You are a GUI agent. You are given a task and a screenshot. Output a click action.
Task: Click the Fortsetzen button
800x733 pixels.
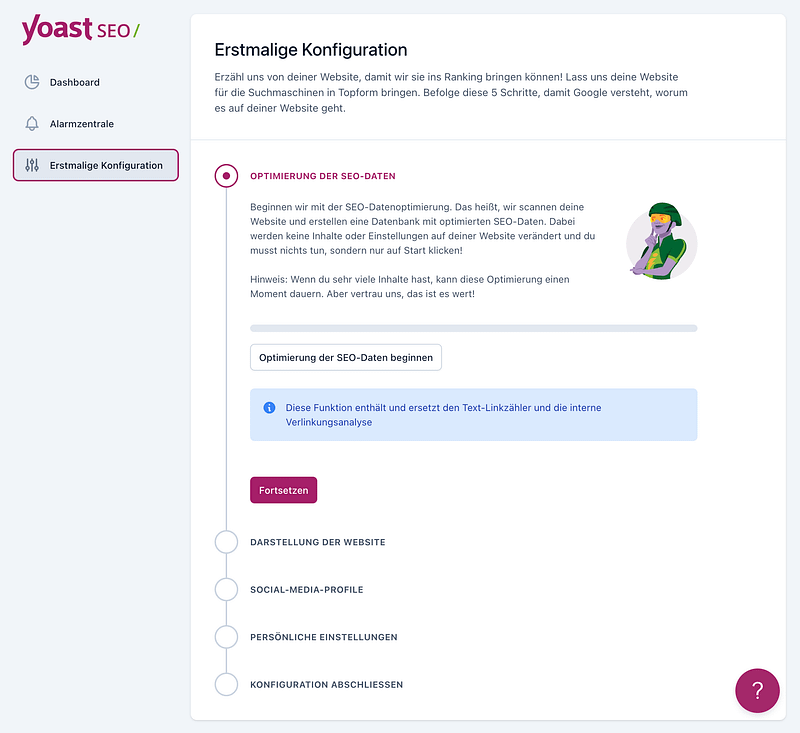pos(283,490)
